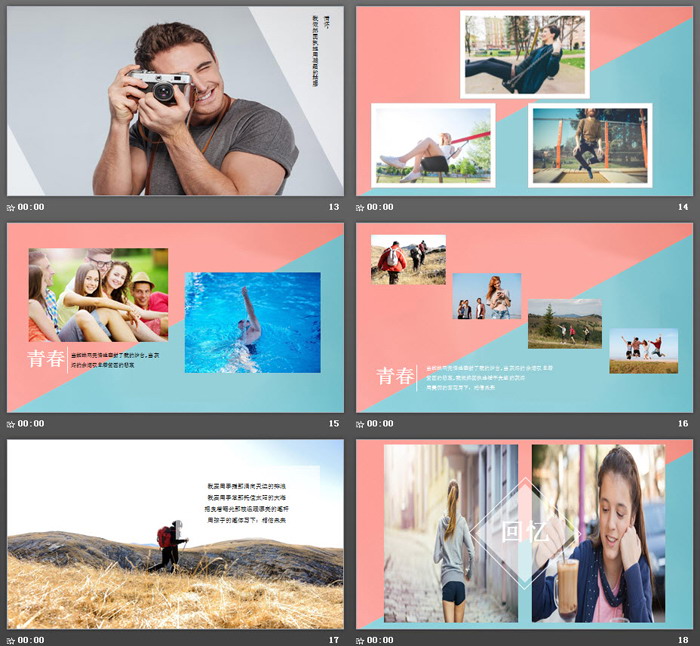700x646 pixels.
Task: Select the slide with the swimmer photo
Action: click(x=175, y=318)
